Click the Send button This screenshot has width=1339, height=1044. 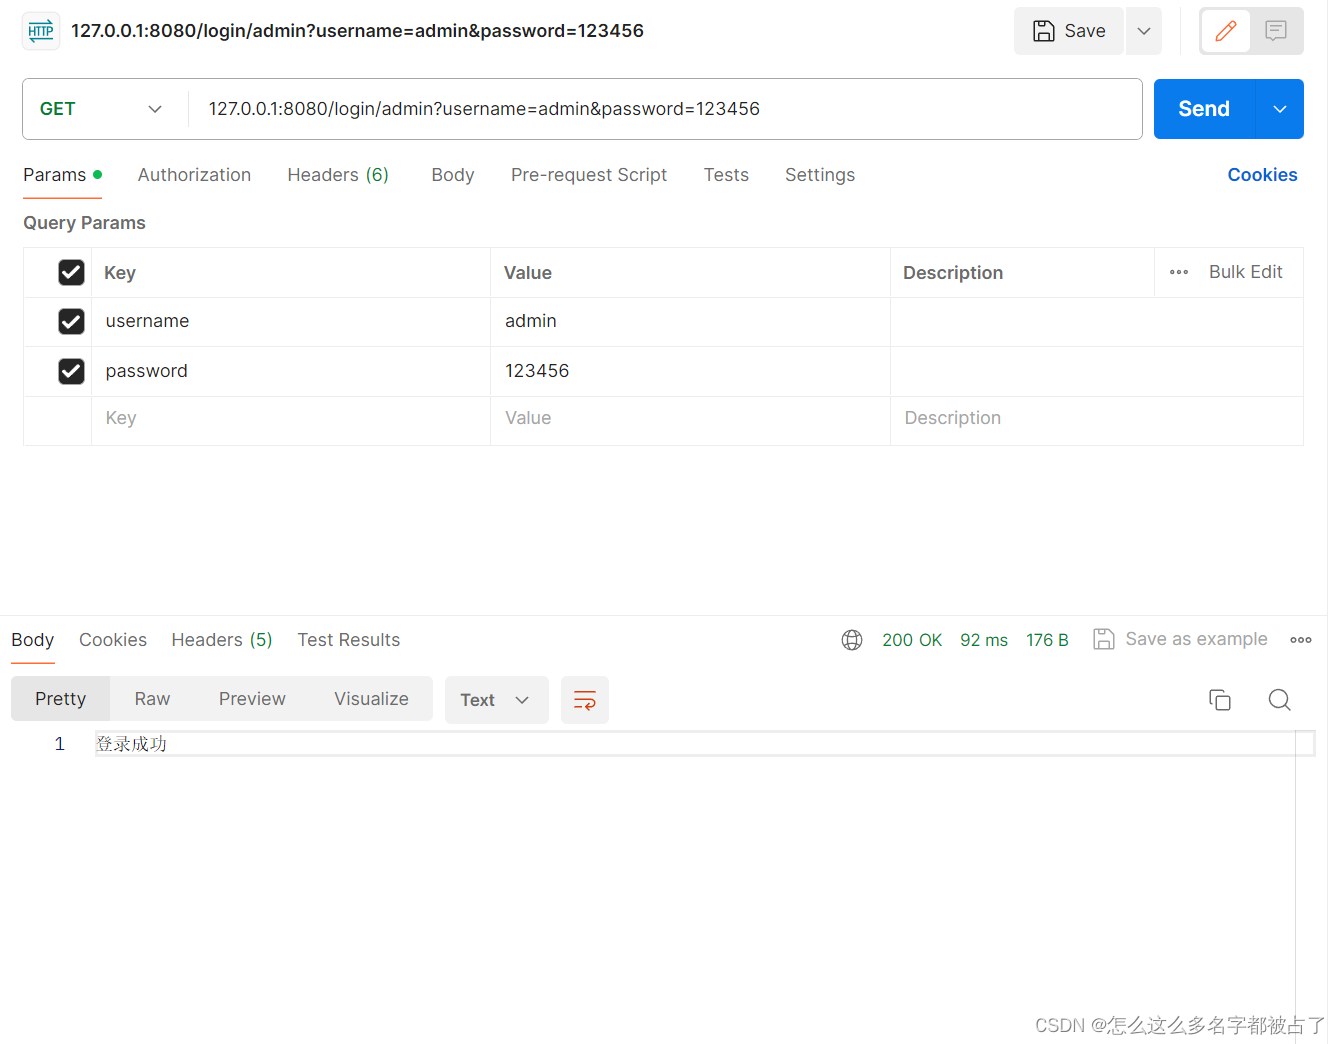pos(1203,108)
